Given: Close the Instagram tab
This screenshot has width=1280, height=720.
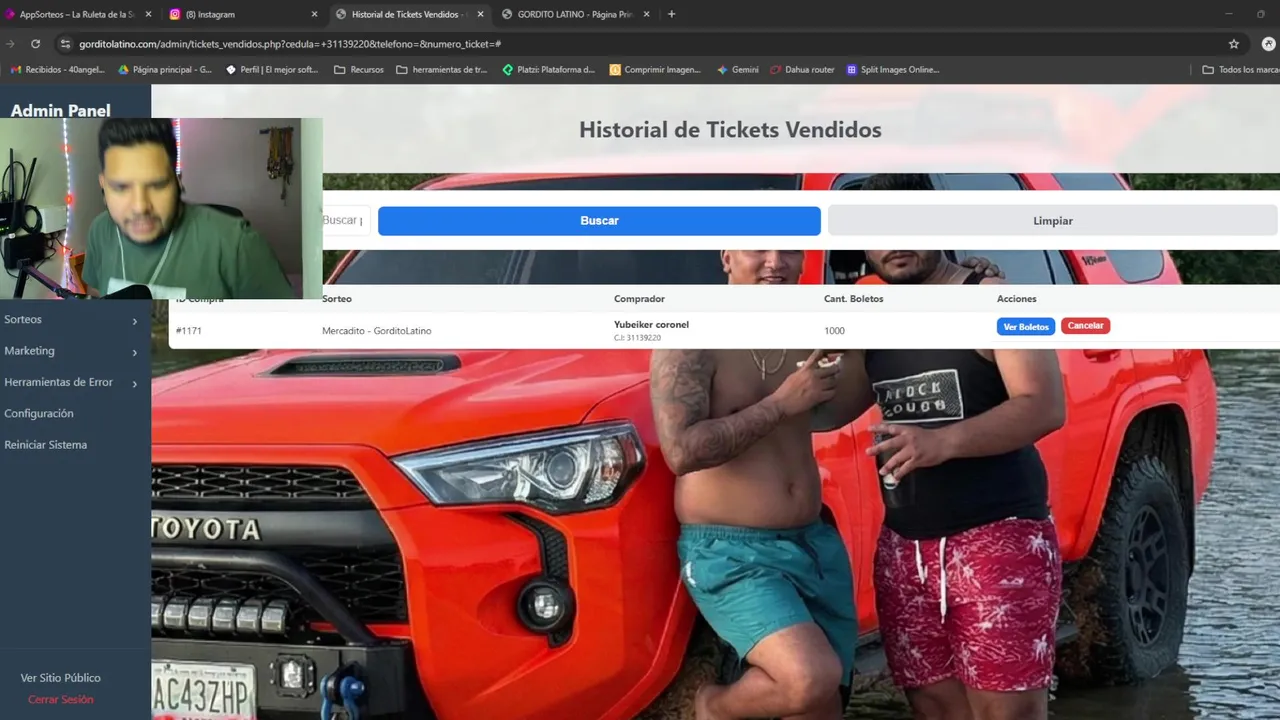Looking at the screenshot, I should [314, 14].
